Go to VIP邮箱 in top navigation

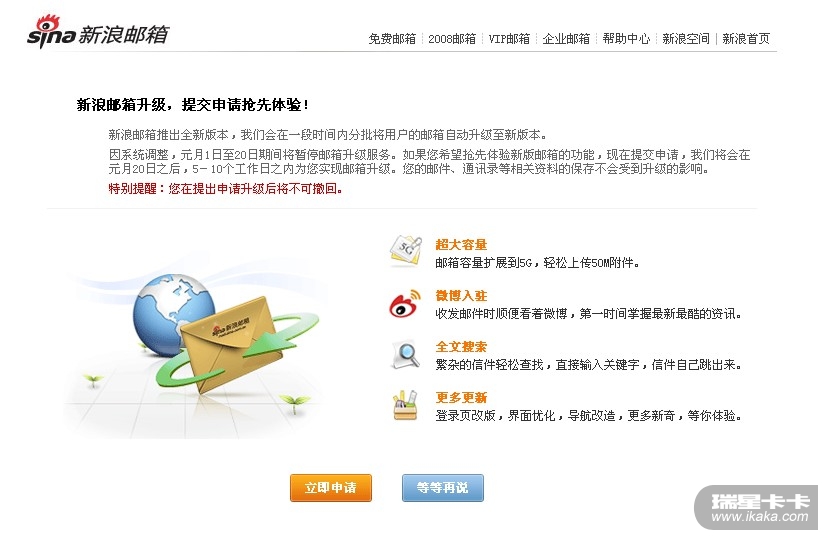point(509,39)
